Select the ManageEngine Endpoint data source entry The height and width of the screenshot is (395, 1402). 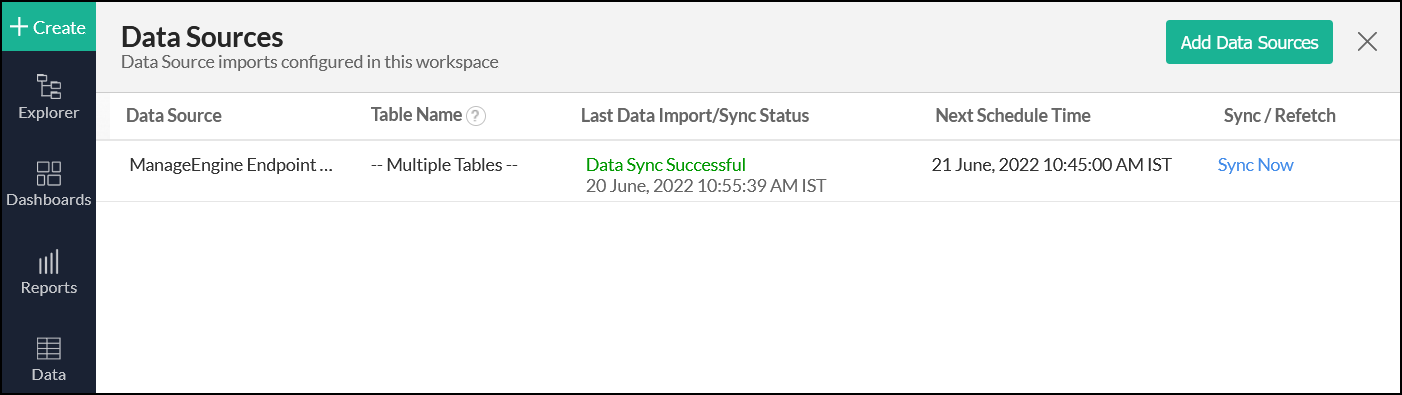click(231, 165)
